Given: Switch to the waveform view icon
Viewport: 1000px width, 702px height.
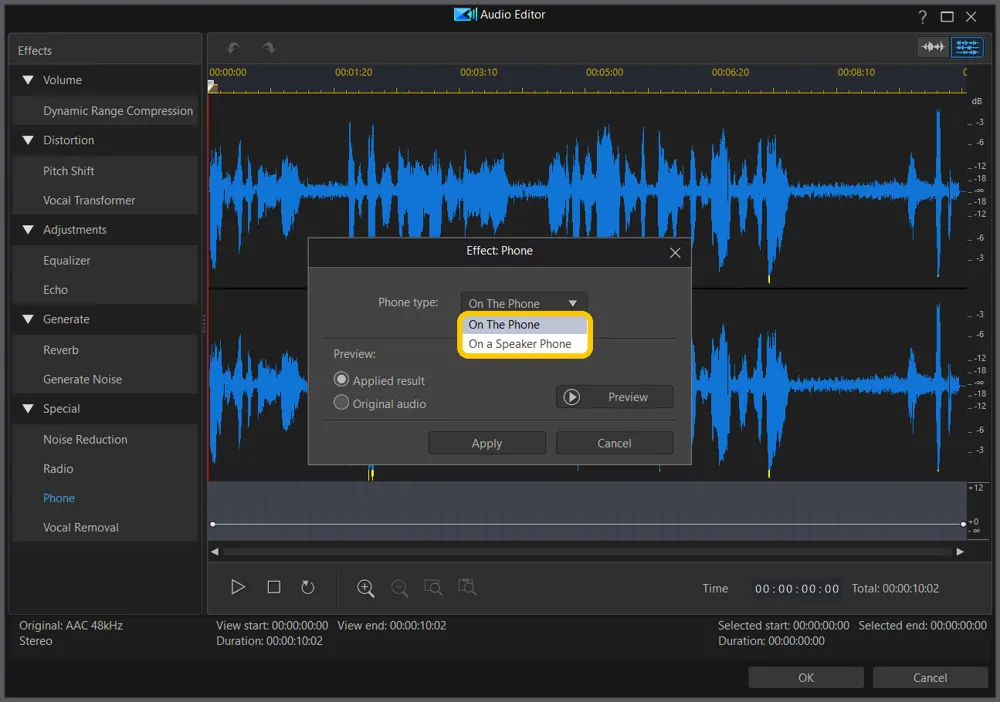Looking at the screenshot, I should click(x=932, y=47).
